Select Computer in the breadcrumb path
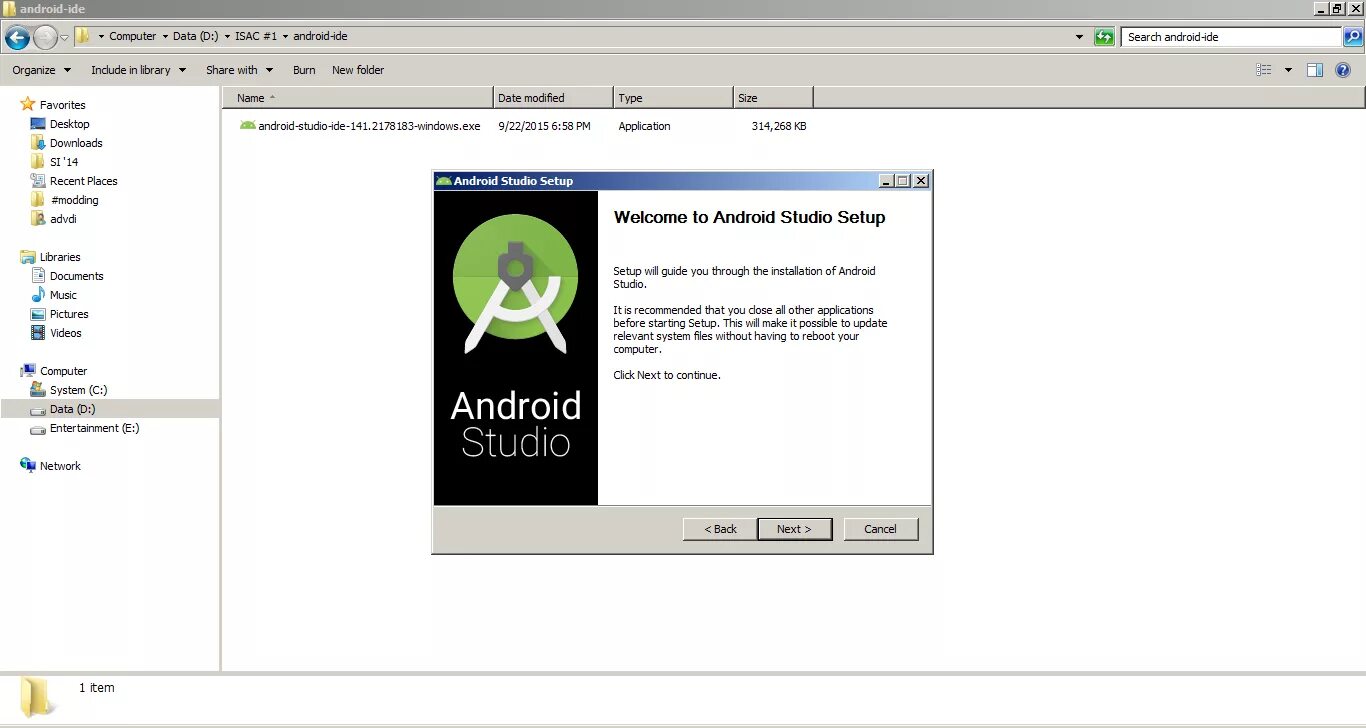This screenshot has width=1366, height=728. [132, 36]
